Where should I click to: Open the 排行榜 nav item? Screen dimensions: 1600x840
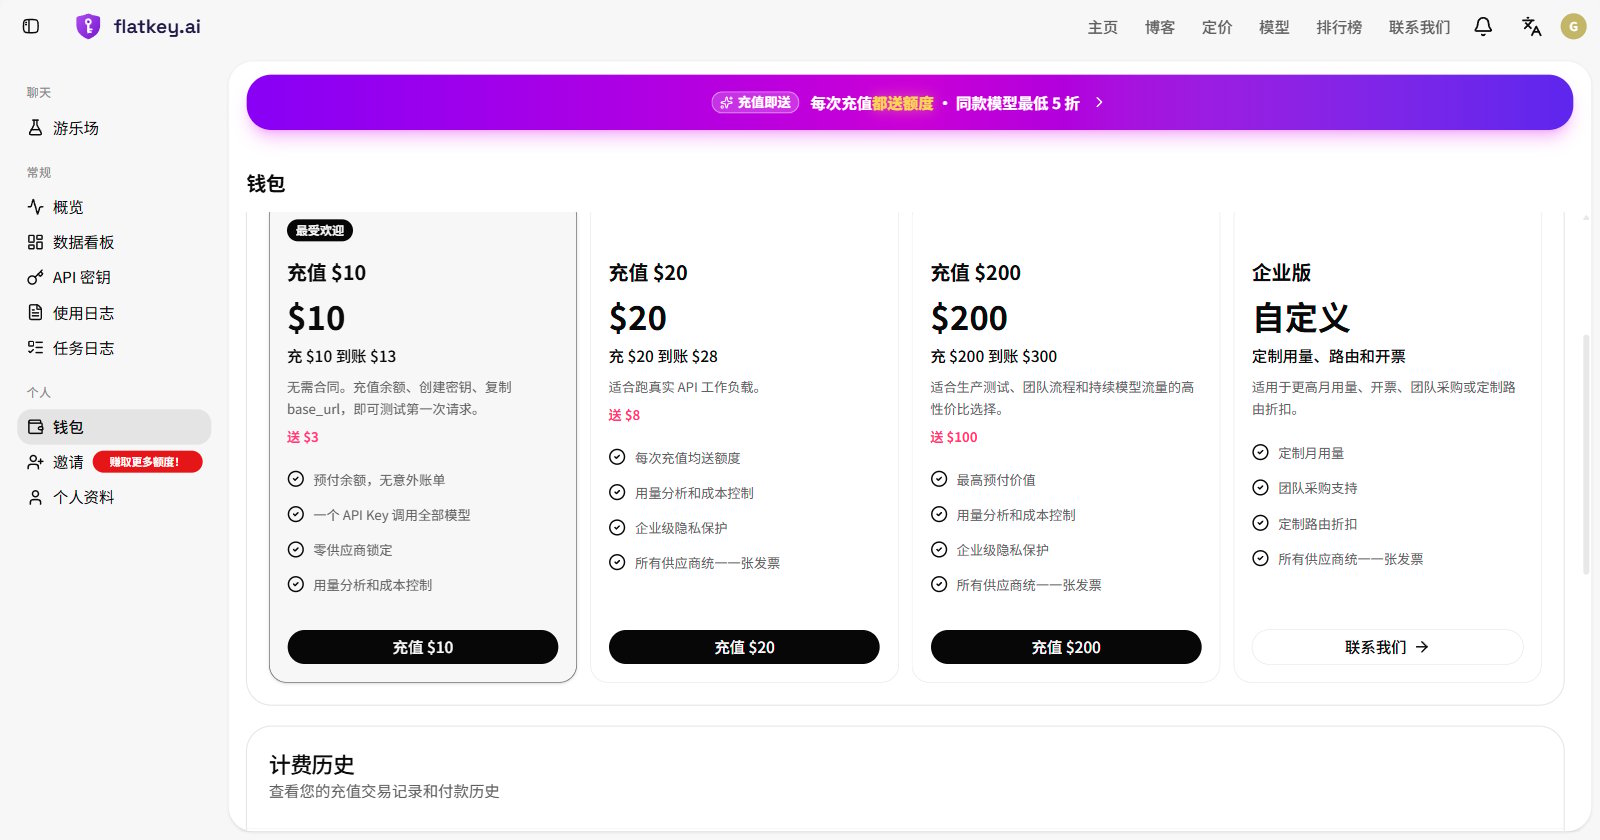tap(1339, 27)
